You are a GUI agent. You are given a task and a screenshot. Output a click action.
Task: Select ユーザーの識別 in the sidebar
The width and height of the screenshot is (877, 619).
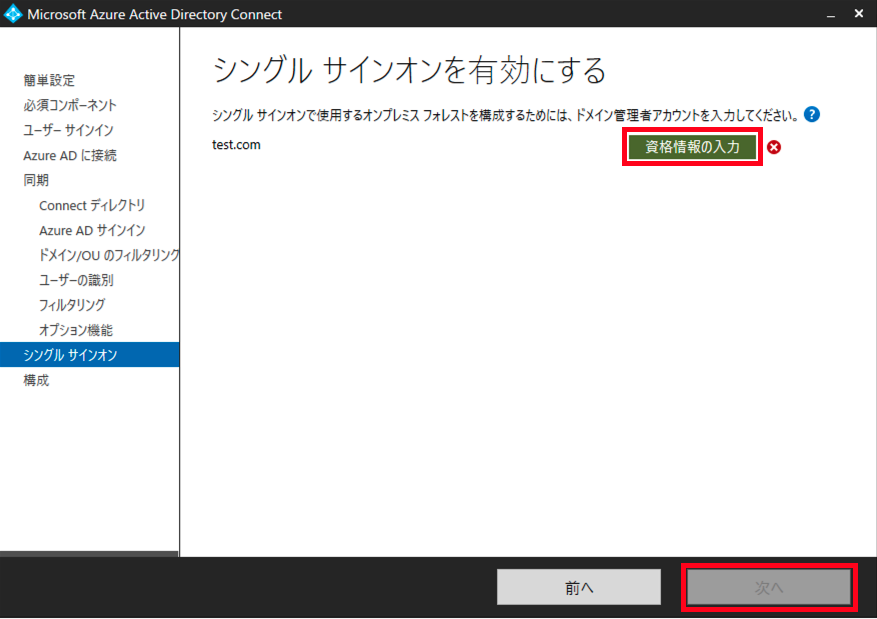pyautogui.click(x=76, y=280)
